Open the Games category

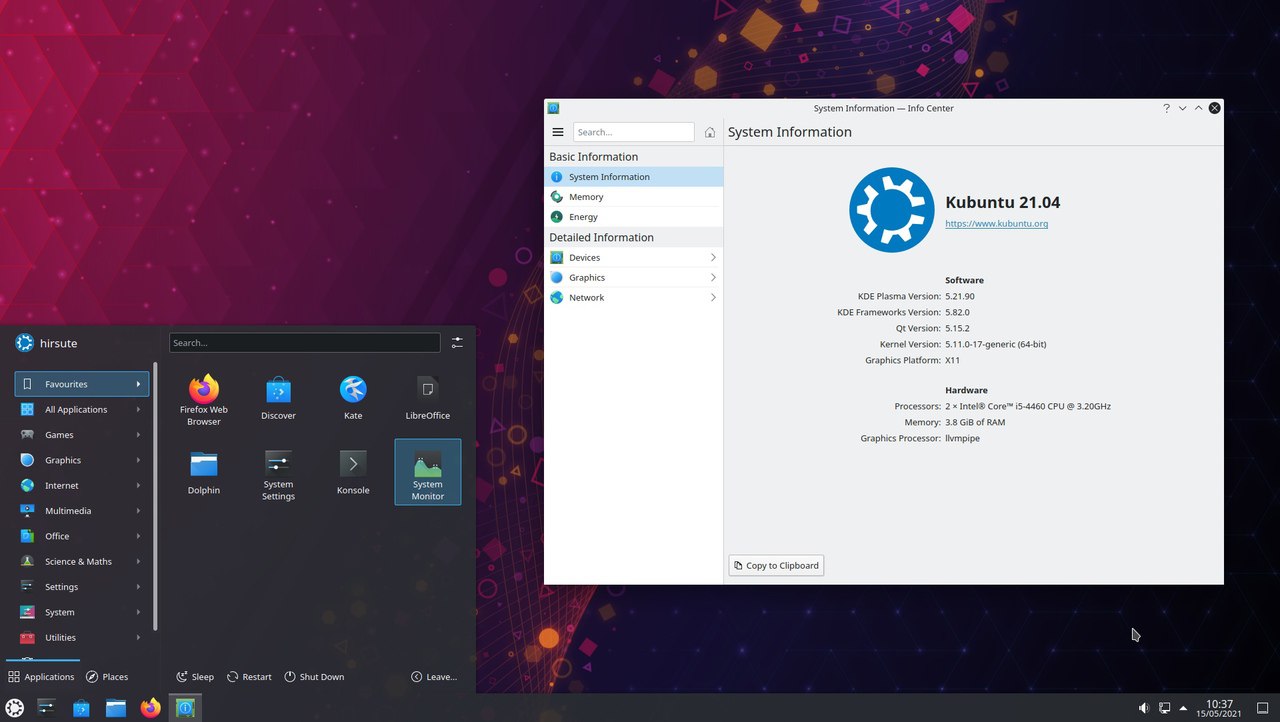(82, 435)
